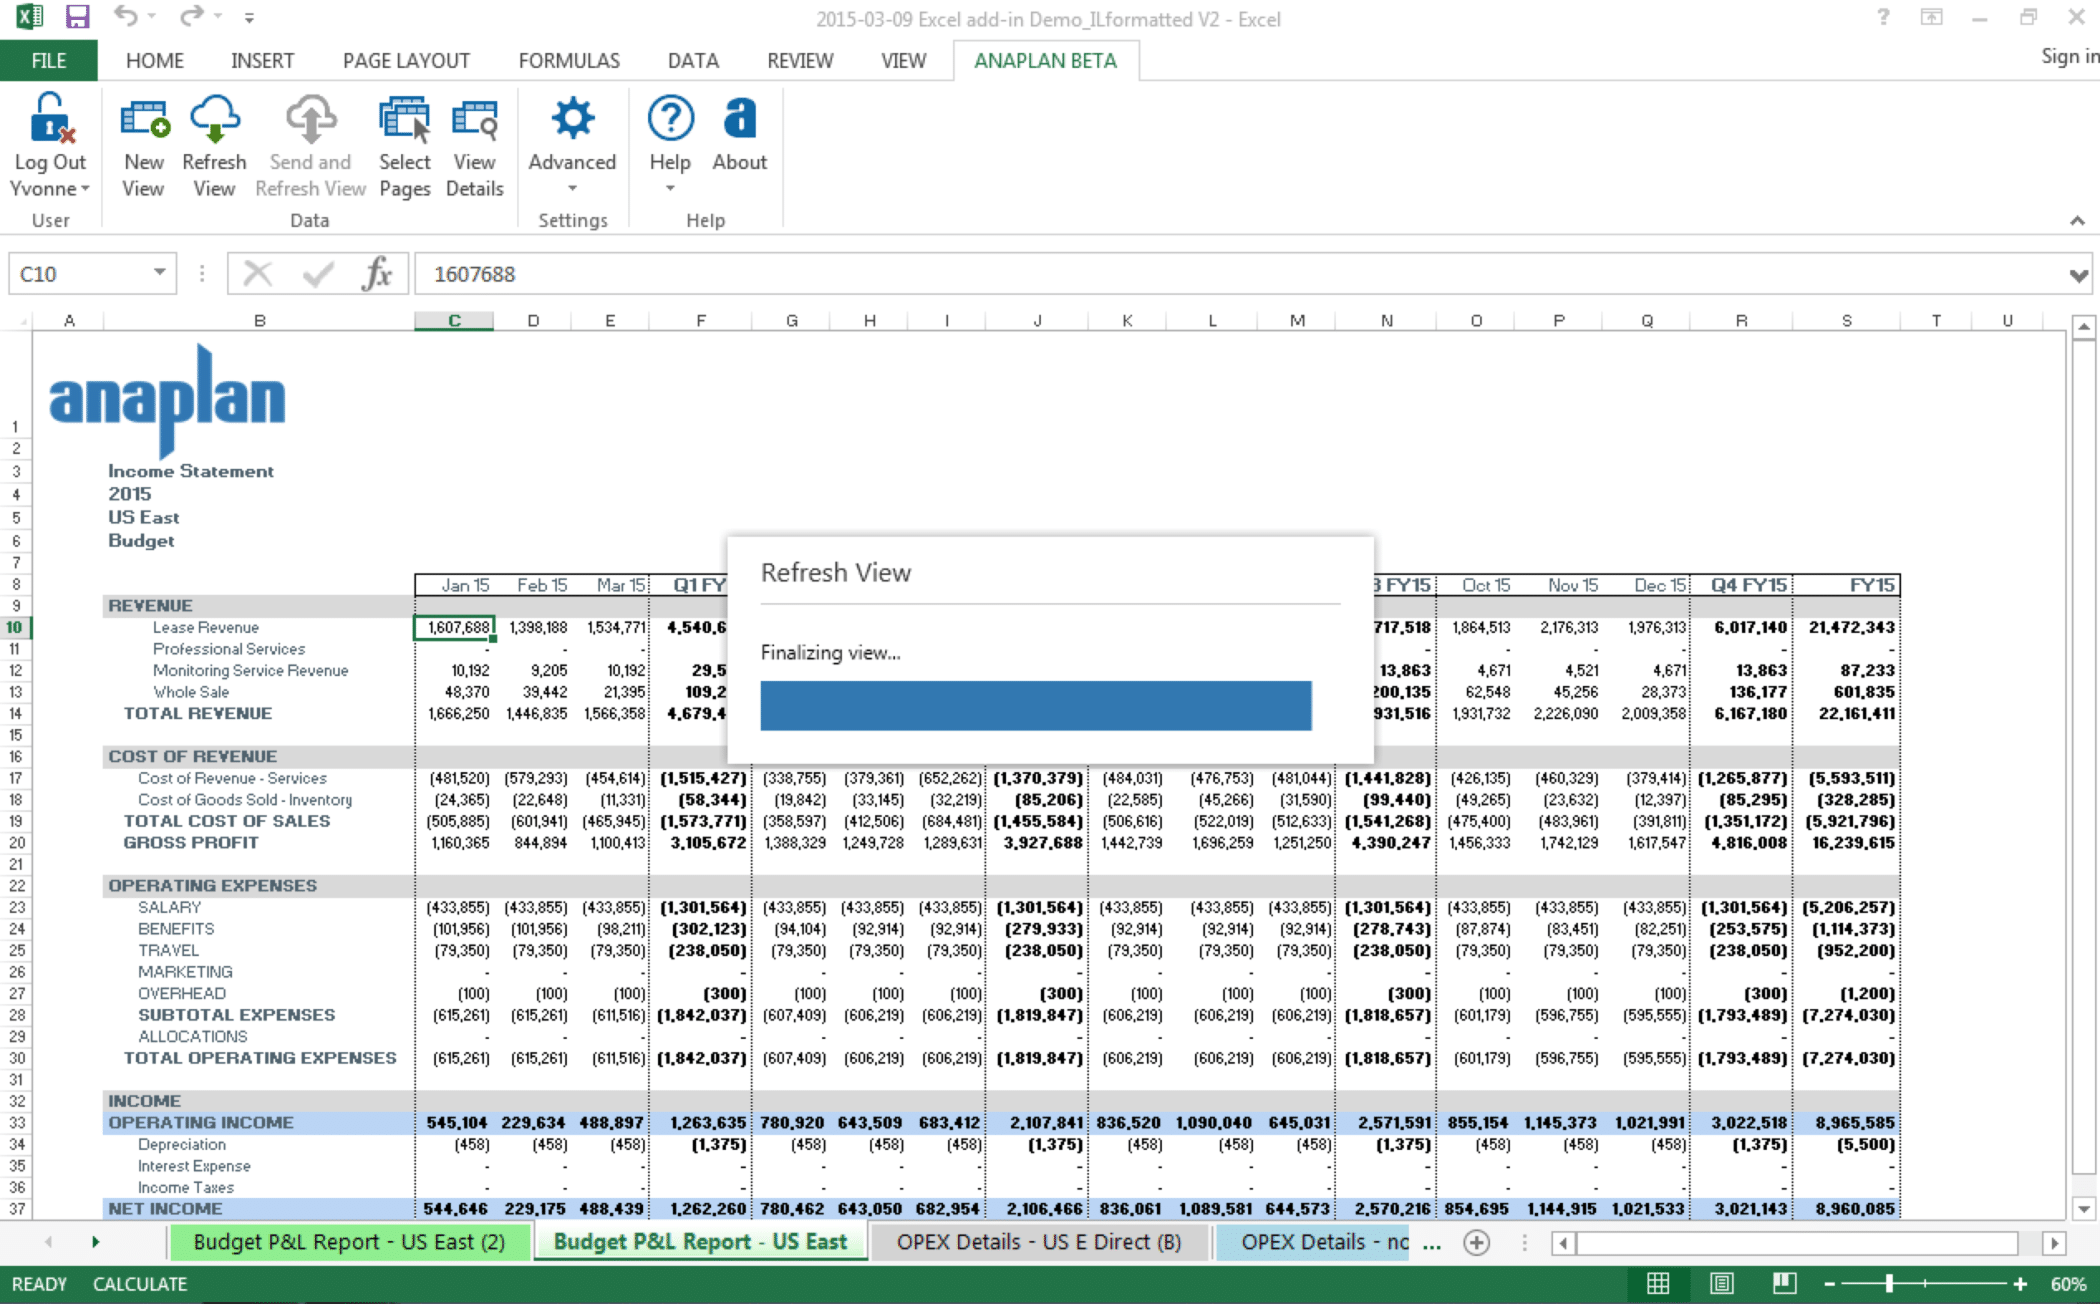This screenshot has height=1304, width=2100.
Task: Switch to OPEX Details - US E Direct (B) sheet
Action: tap(1039, 1242)
